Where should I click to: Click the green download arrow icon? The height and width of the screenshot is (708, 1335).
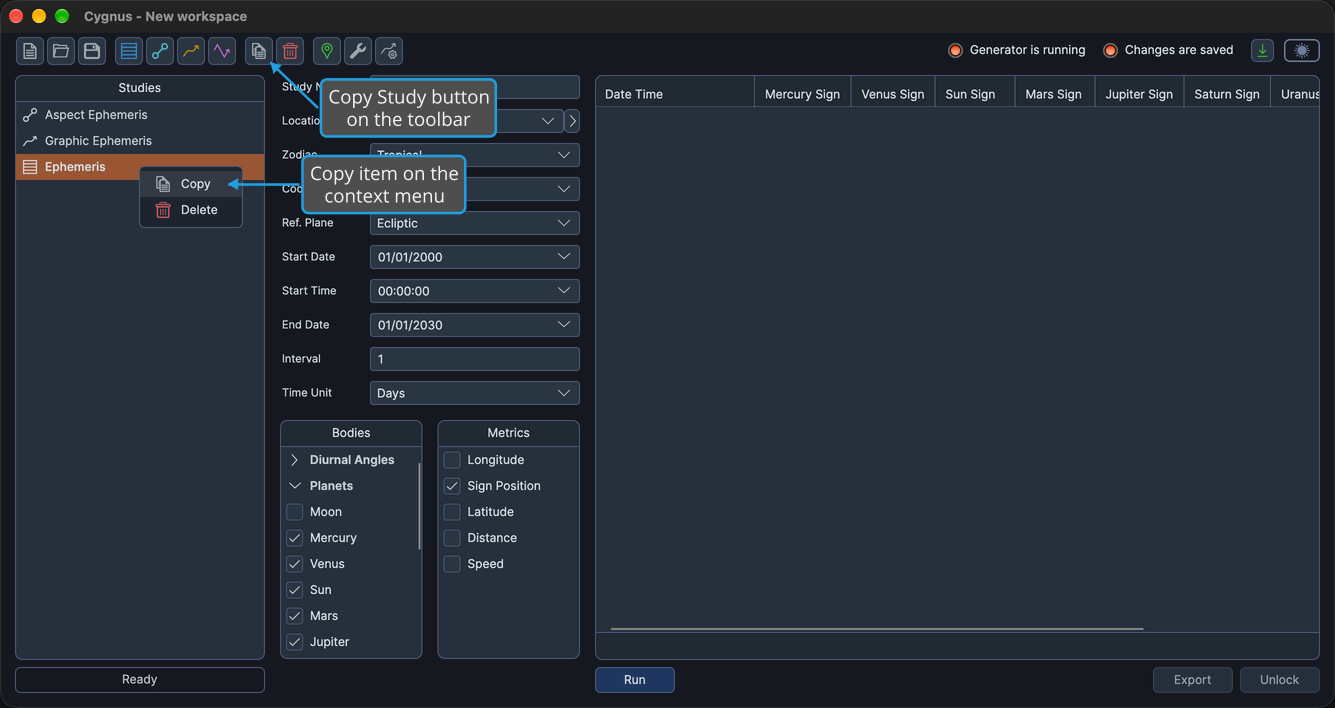1263,51
